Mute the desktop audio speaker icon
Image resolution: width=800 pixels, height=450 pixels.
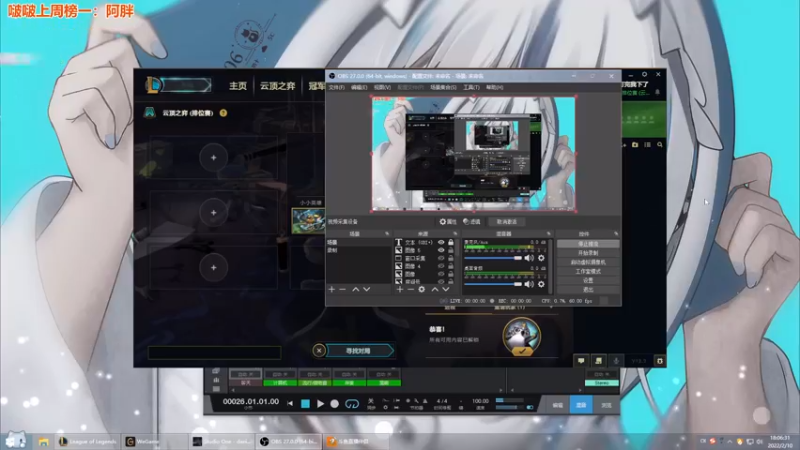(x=529, y=284)
